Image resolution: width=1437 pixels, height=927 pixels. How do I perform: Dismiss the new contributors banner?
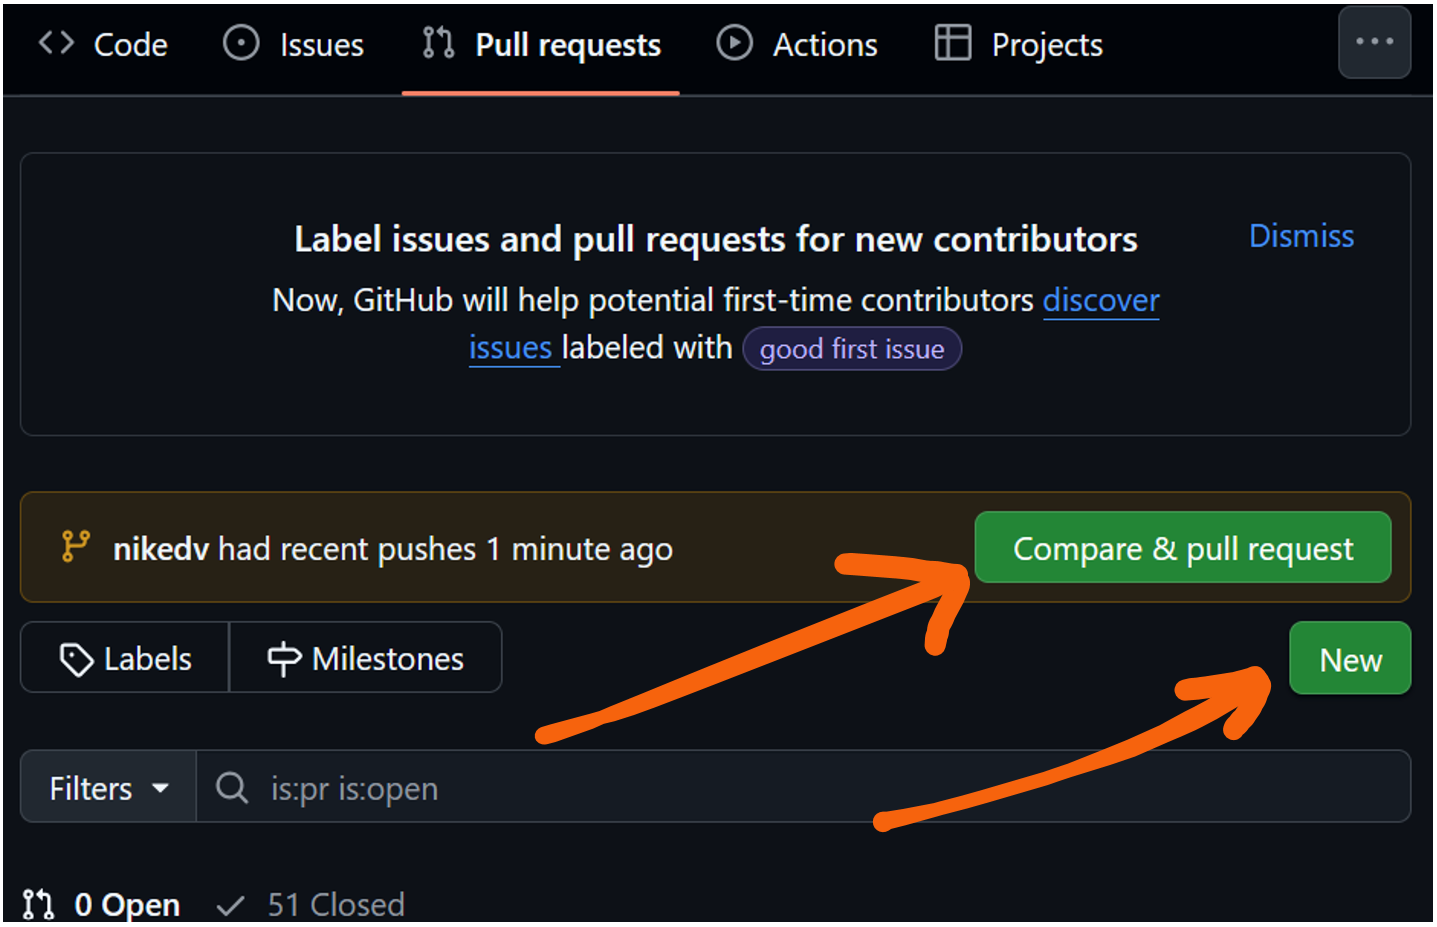click(x=1301, y=236)
